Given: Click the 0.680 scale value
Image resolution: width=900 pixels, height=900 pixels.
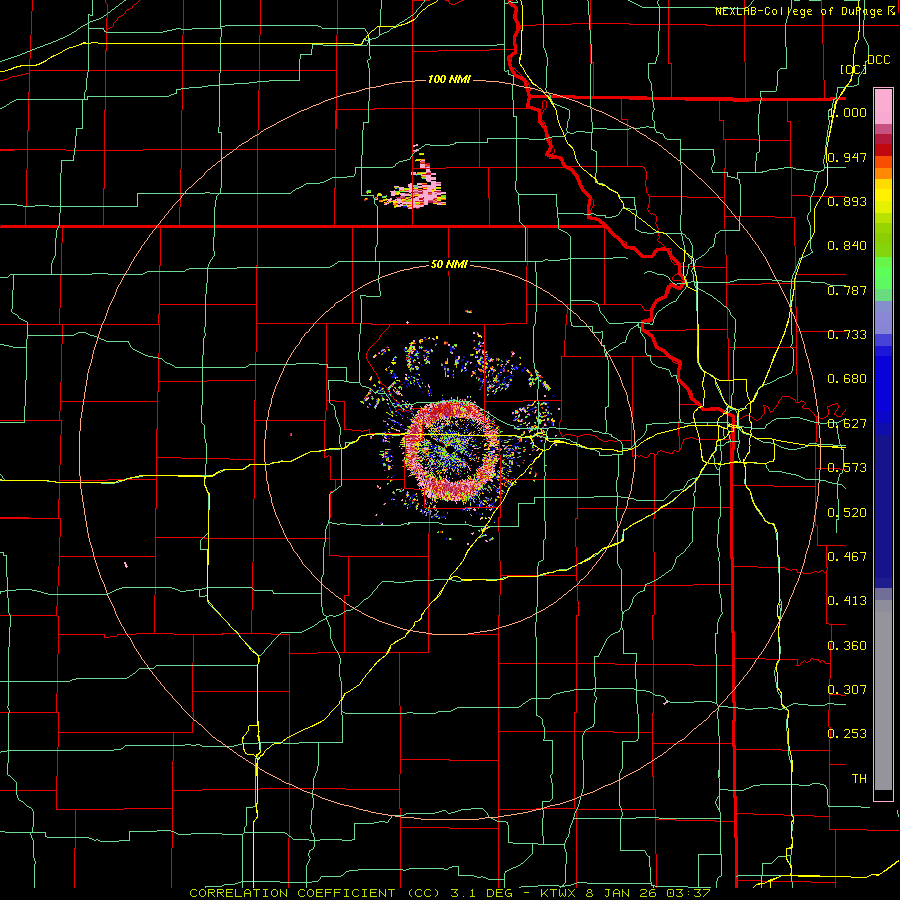Looking at the screenshot, I should [x=847, y=379].
